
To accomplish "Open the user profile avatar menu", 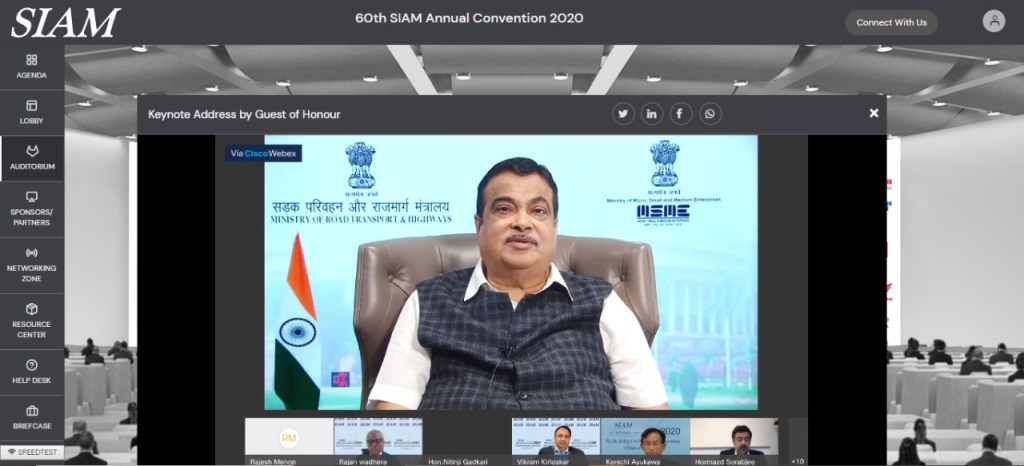I will tap(993, 21).
